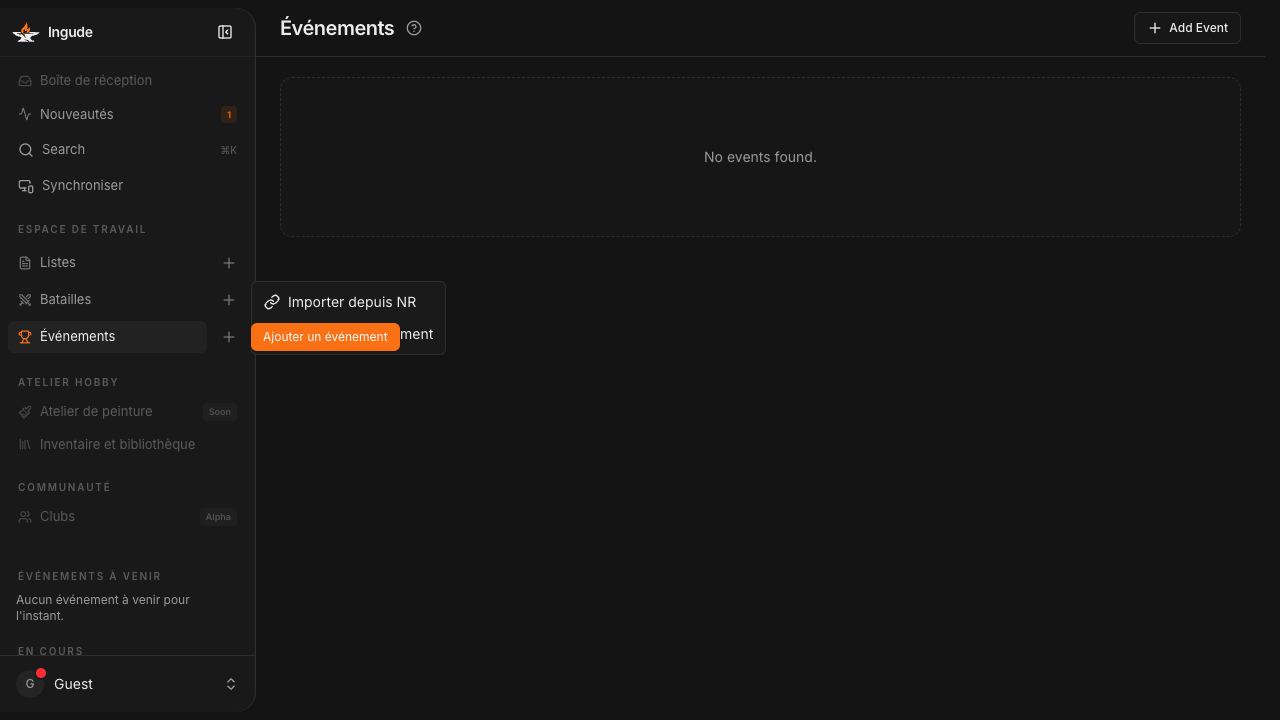Select the Événements sidebar item
The width and height of the screenshot is (1280, 720).
click(107, 337)
